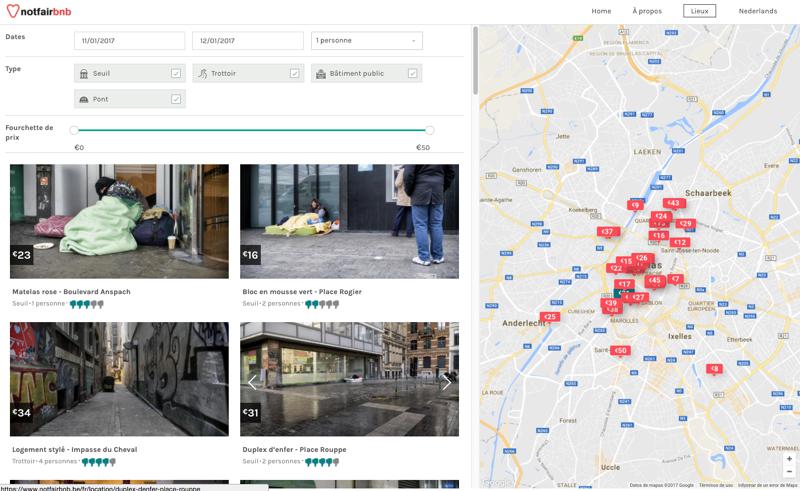Image resolution: width=800 pixels, height=491 pixels.
Task: Click the notfairbnb heart logo
Action: (x=13, y=11)
